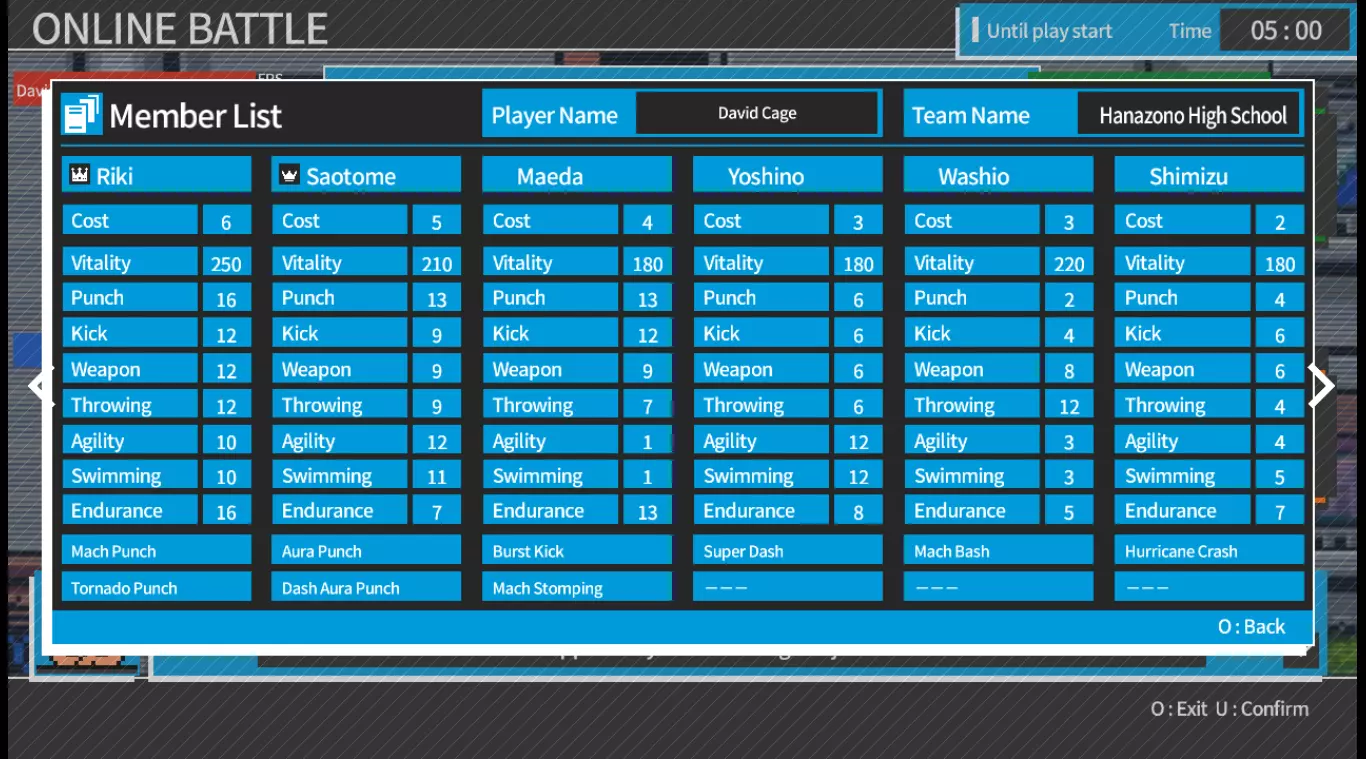Click Yoshino's Cost value 3
The height and width of the screenshot is (759, 1366).
859,221
